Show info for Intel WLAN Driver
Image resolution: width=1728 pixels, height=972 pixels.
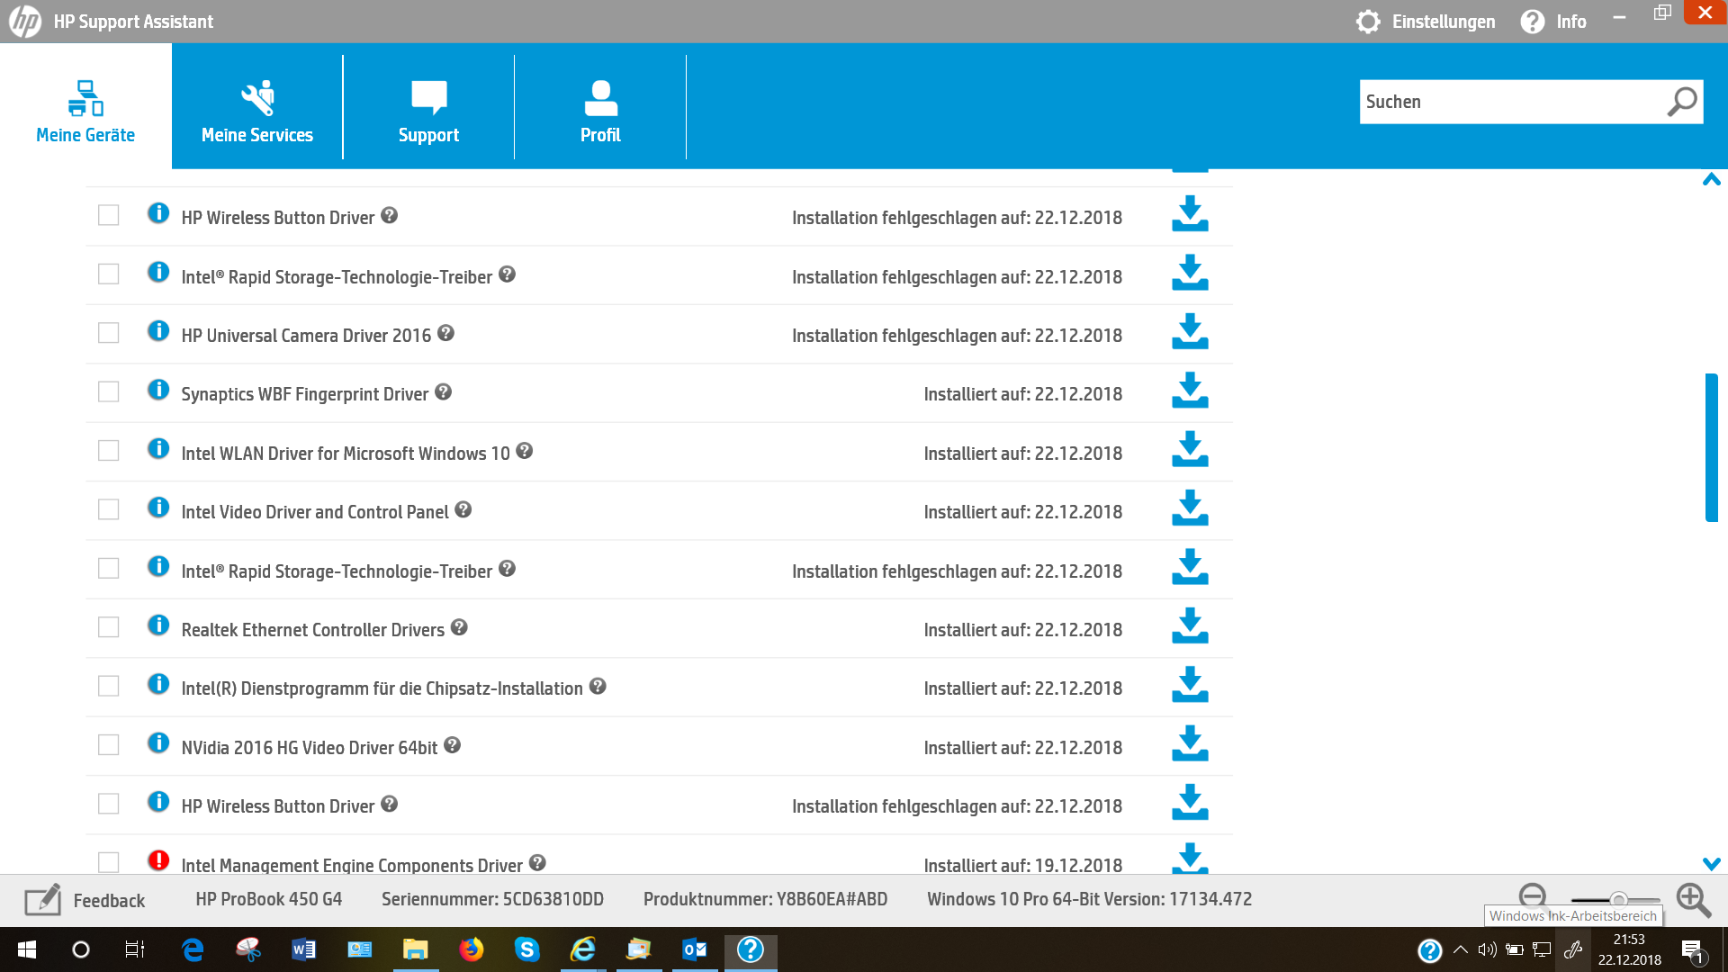coord(158,449)
